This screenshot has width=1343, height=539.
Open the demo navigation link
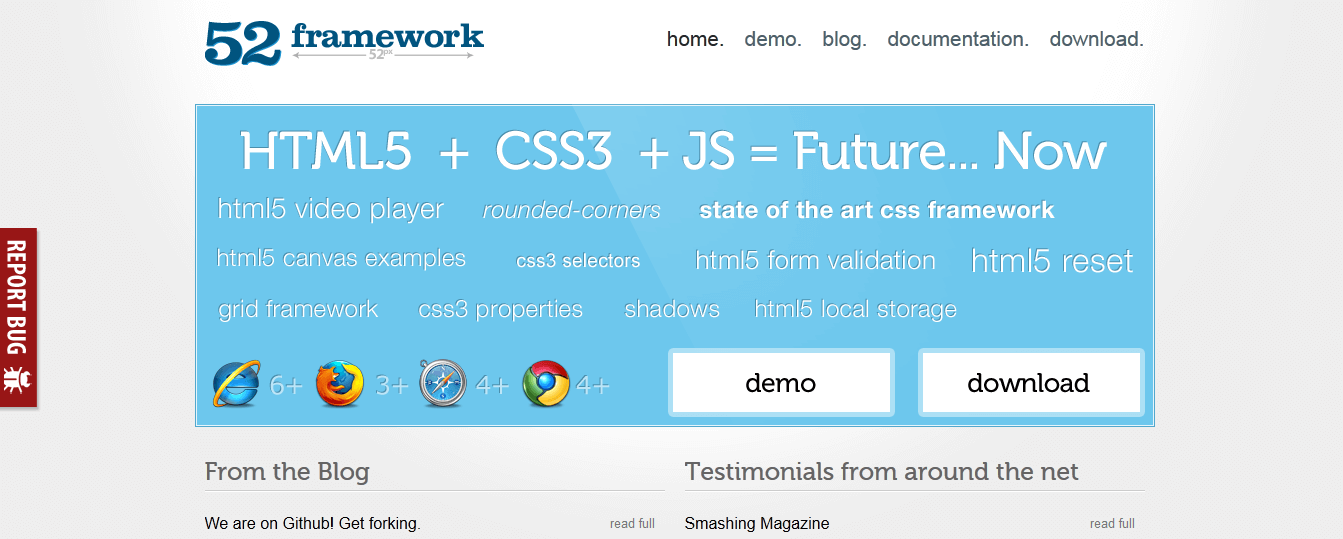coord(773,39)
